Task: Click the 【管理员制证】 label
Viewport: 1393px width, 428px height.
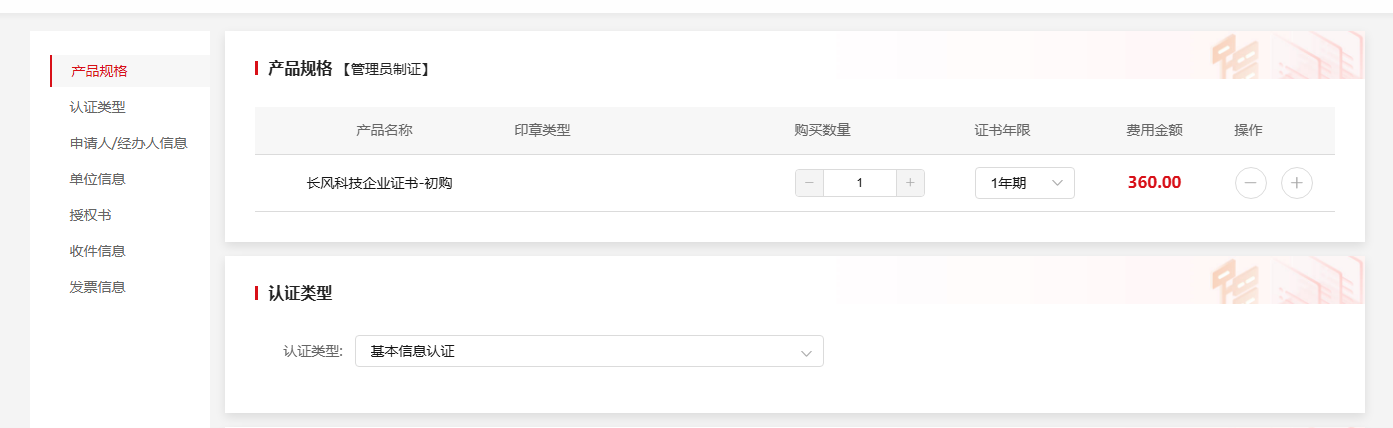Action: point(385,70)
